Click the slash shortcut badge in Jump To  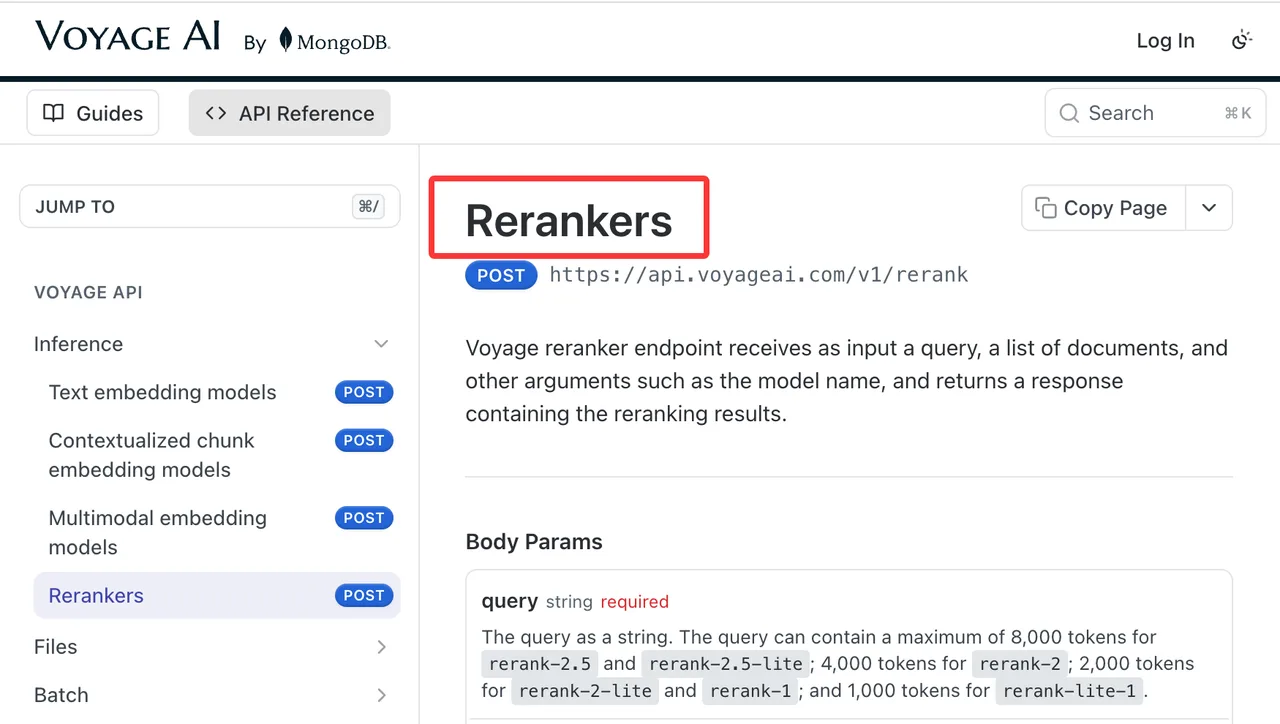click(x=368, y=207)
